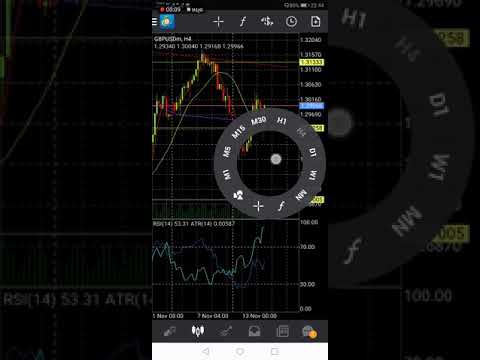Switch to the Trade tab in bottom bar
The image size is (480, 360).
point(226,331)
